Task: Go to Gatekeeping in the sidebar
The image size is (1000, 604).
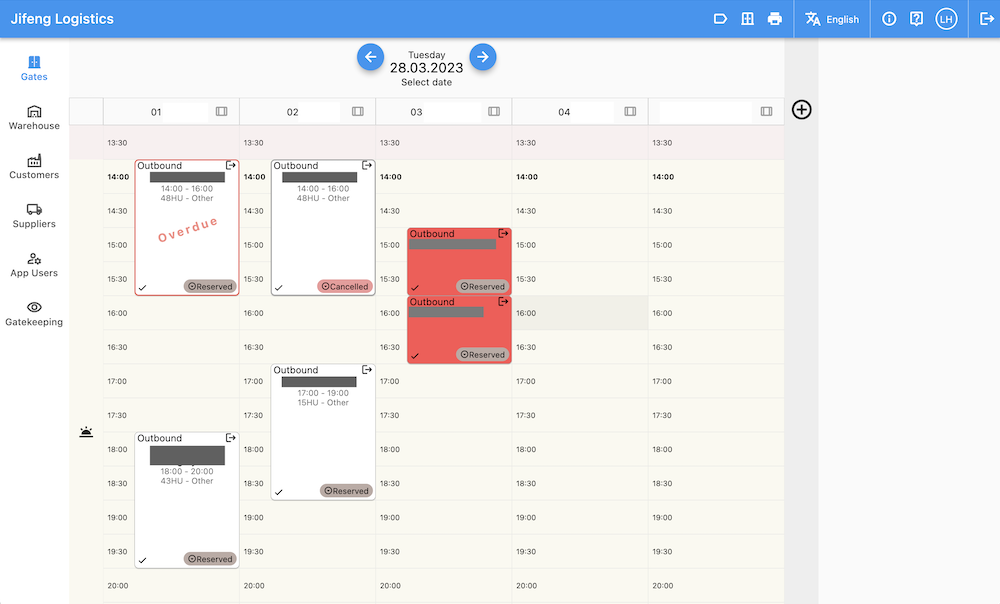Action: [34, 313]
